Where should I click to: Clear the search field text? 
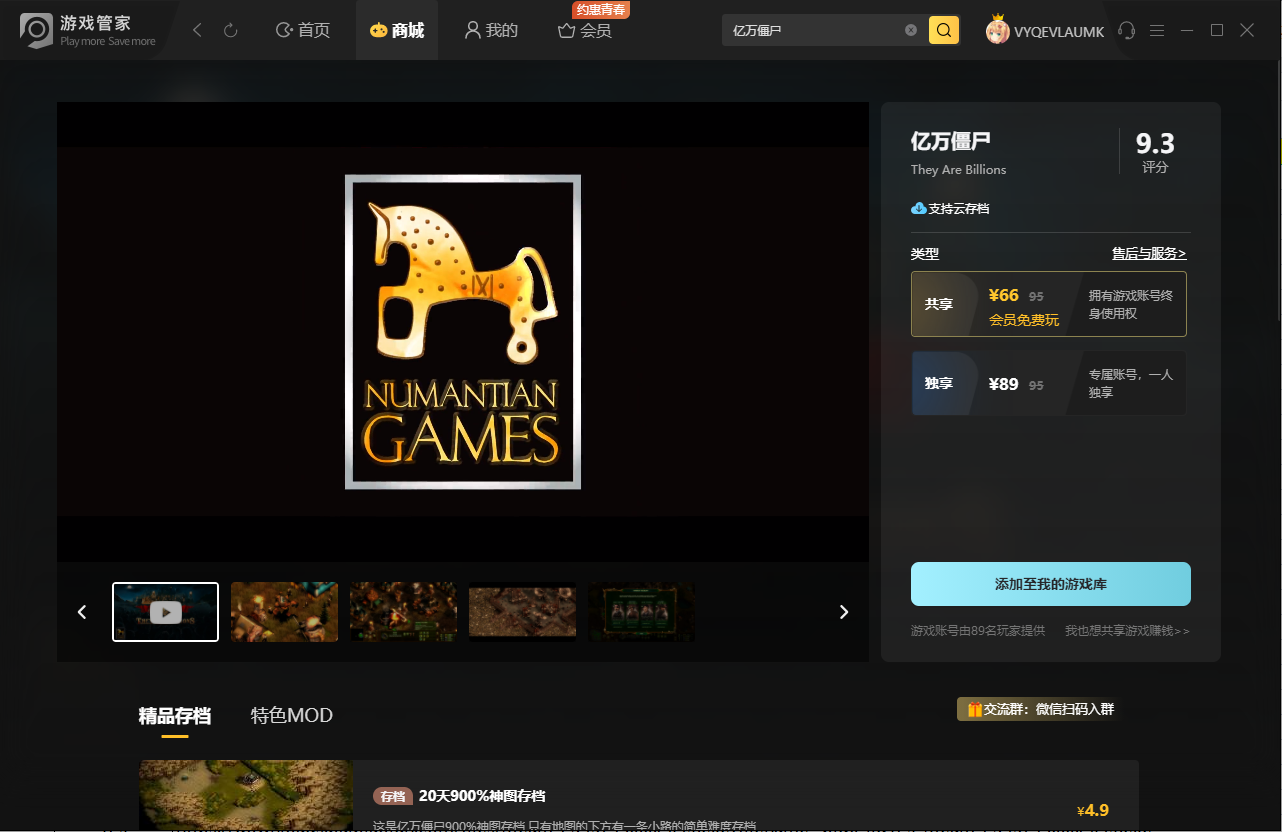(x=911, y=30)
